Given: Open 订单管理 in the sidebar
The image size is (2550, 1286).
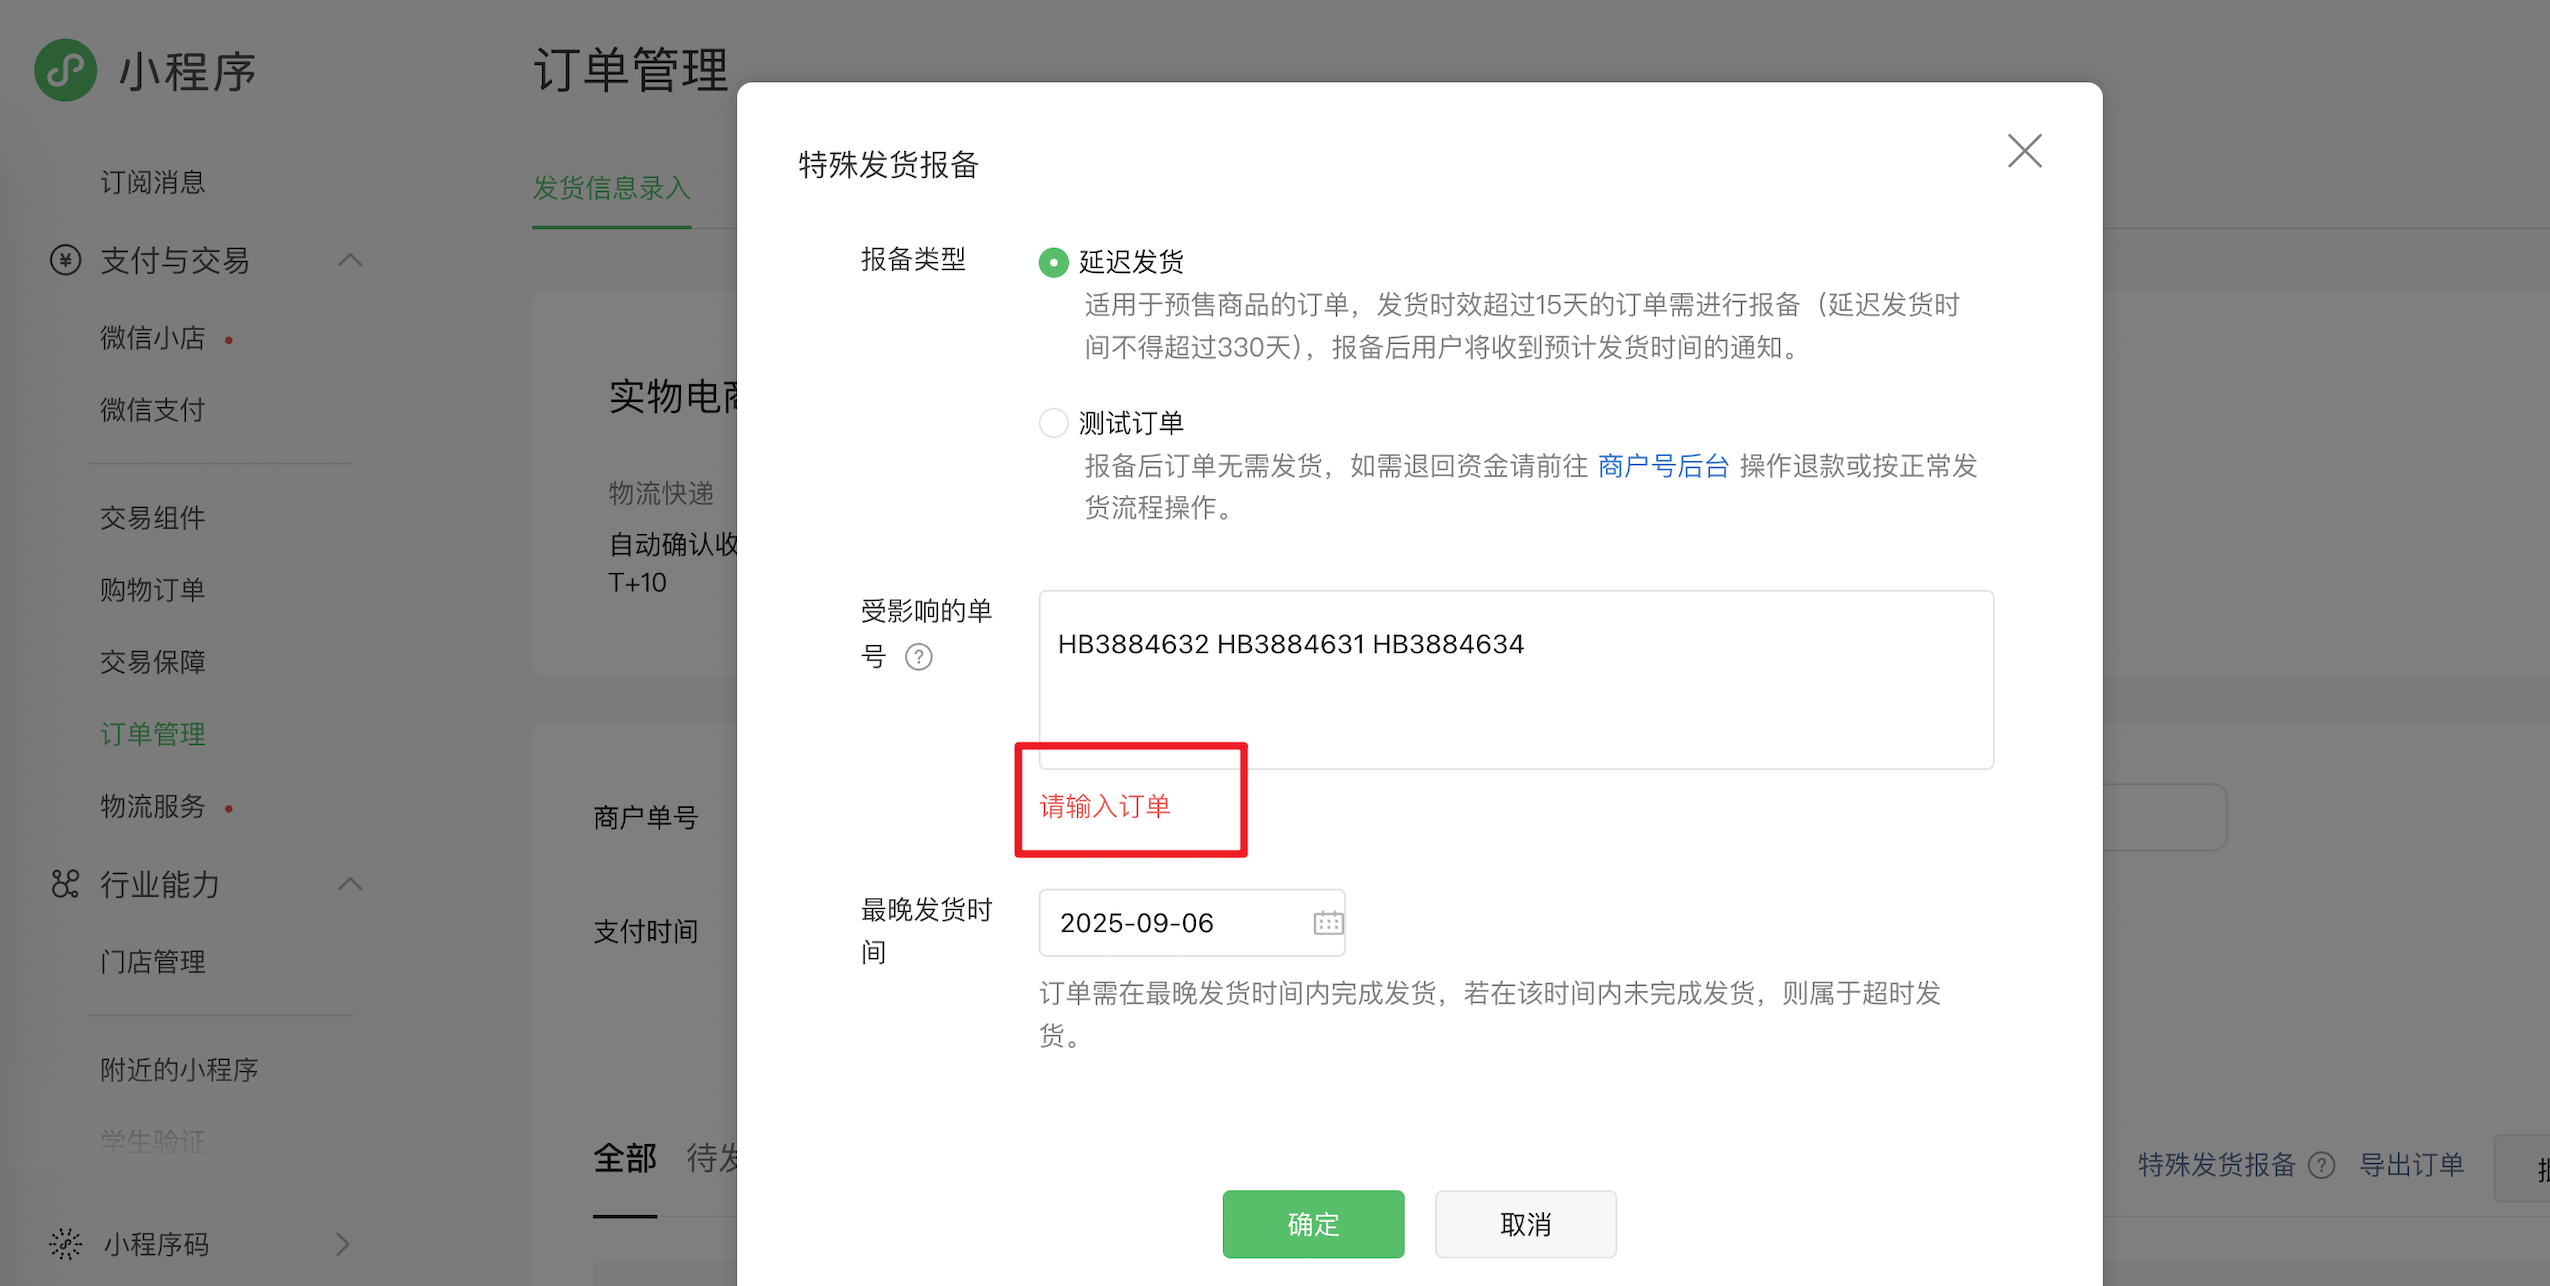Looking at the screenshot, I should tap(152, 733).
